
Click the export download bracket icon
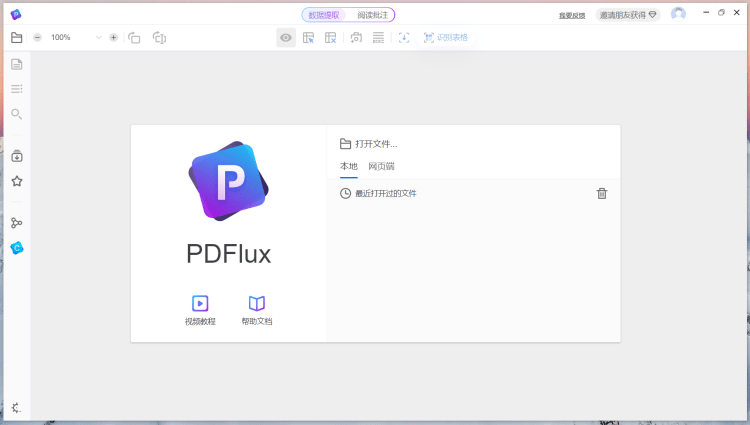pos(404,38)
